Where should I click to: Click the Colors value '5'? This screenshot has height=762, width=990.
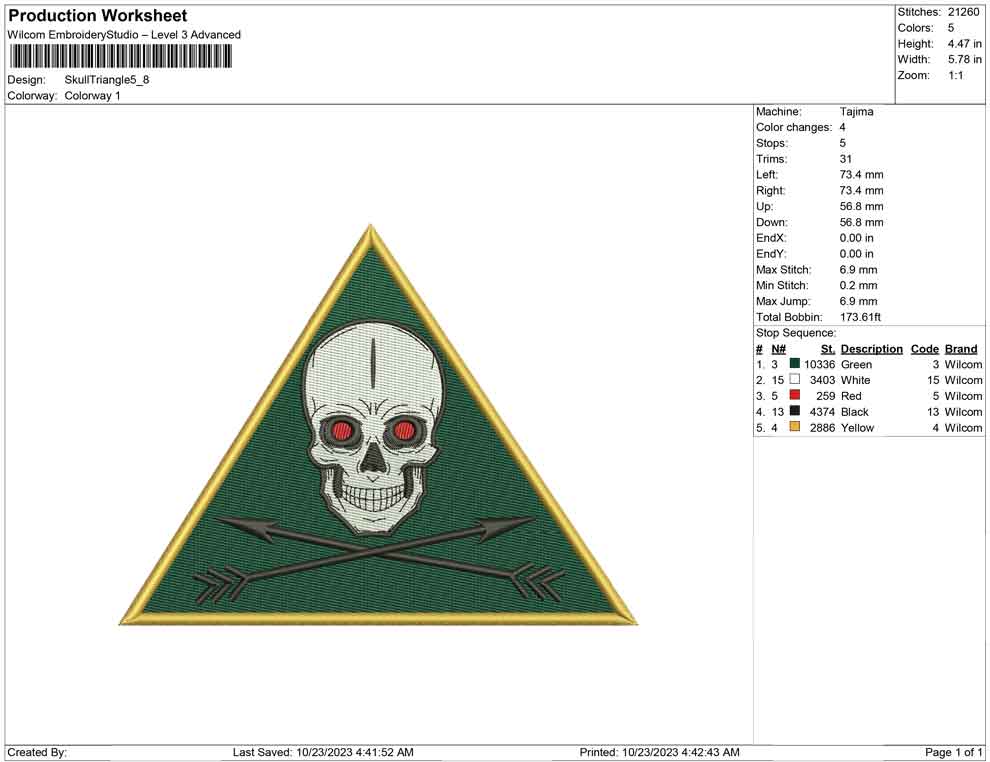951,28
